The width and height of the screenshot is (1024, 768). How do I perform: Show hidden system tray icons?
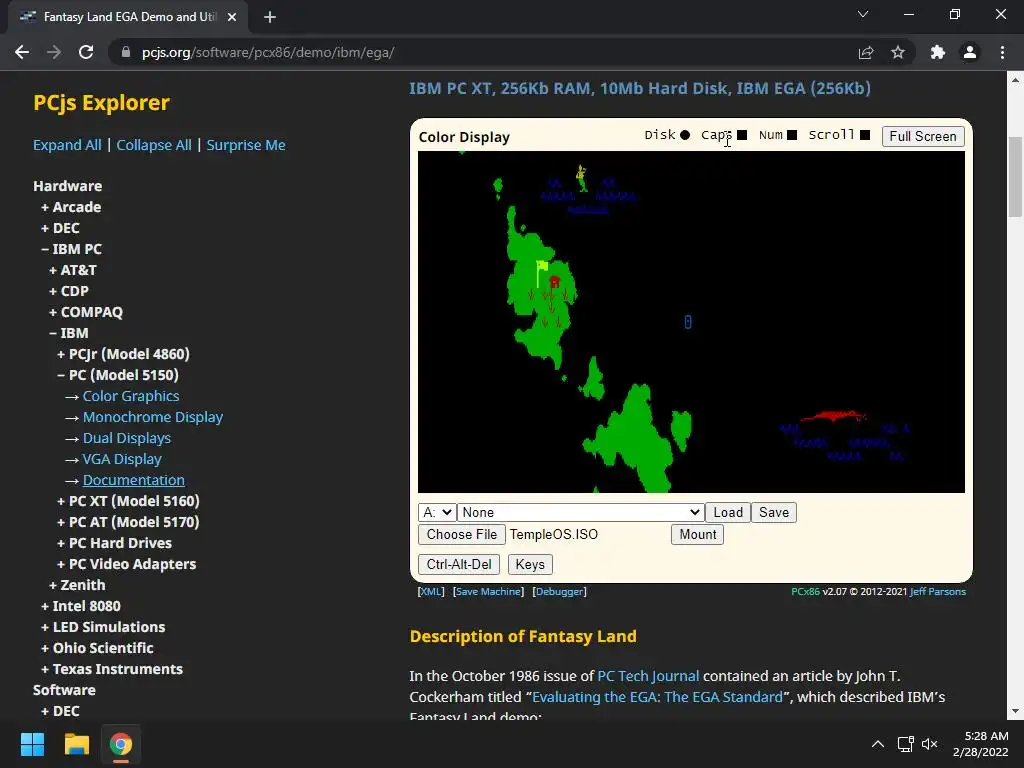(878, 744)
